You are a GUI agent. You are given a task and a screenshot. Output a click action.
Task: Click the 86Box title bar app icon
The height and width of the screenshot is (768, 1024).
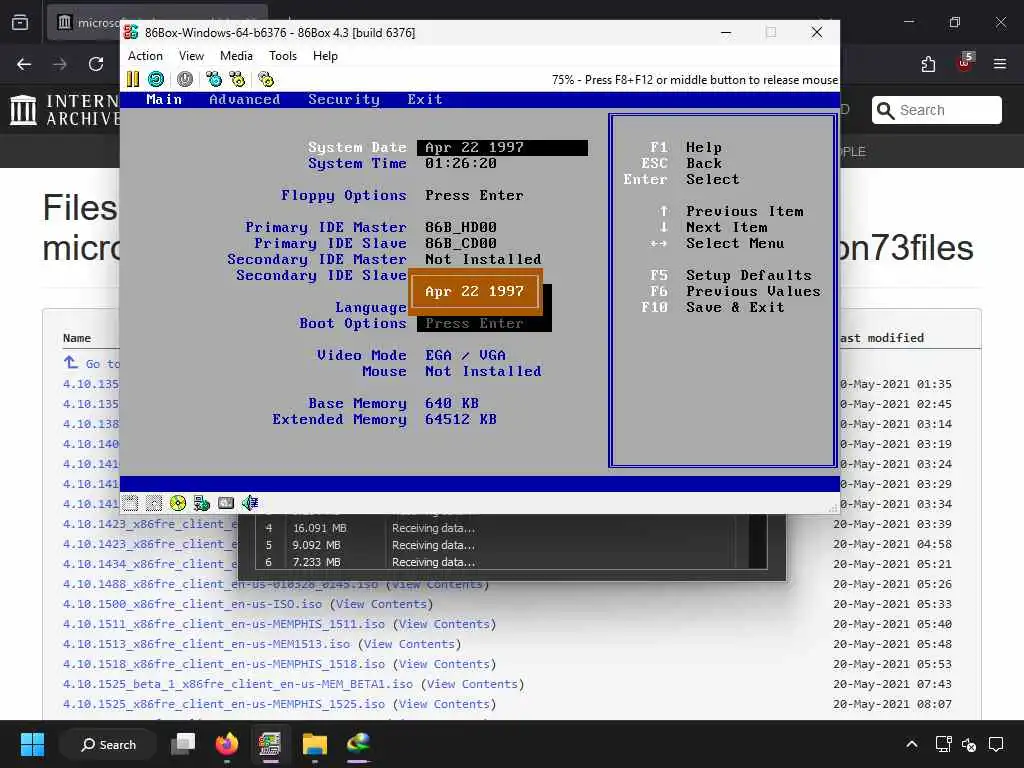131,33
